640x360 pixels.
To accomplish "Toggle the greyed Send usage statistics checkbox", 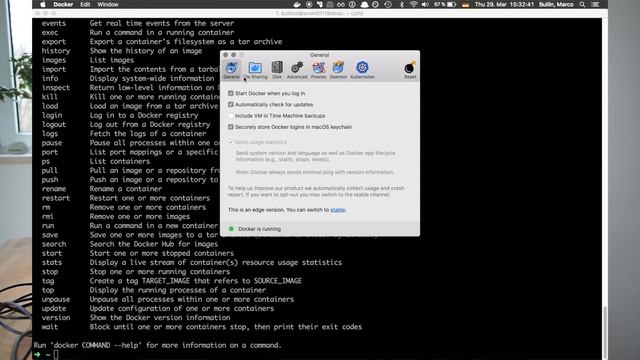I will click(231, 142).
